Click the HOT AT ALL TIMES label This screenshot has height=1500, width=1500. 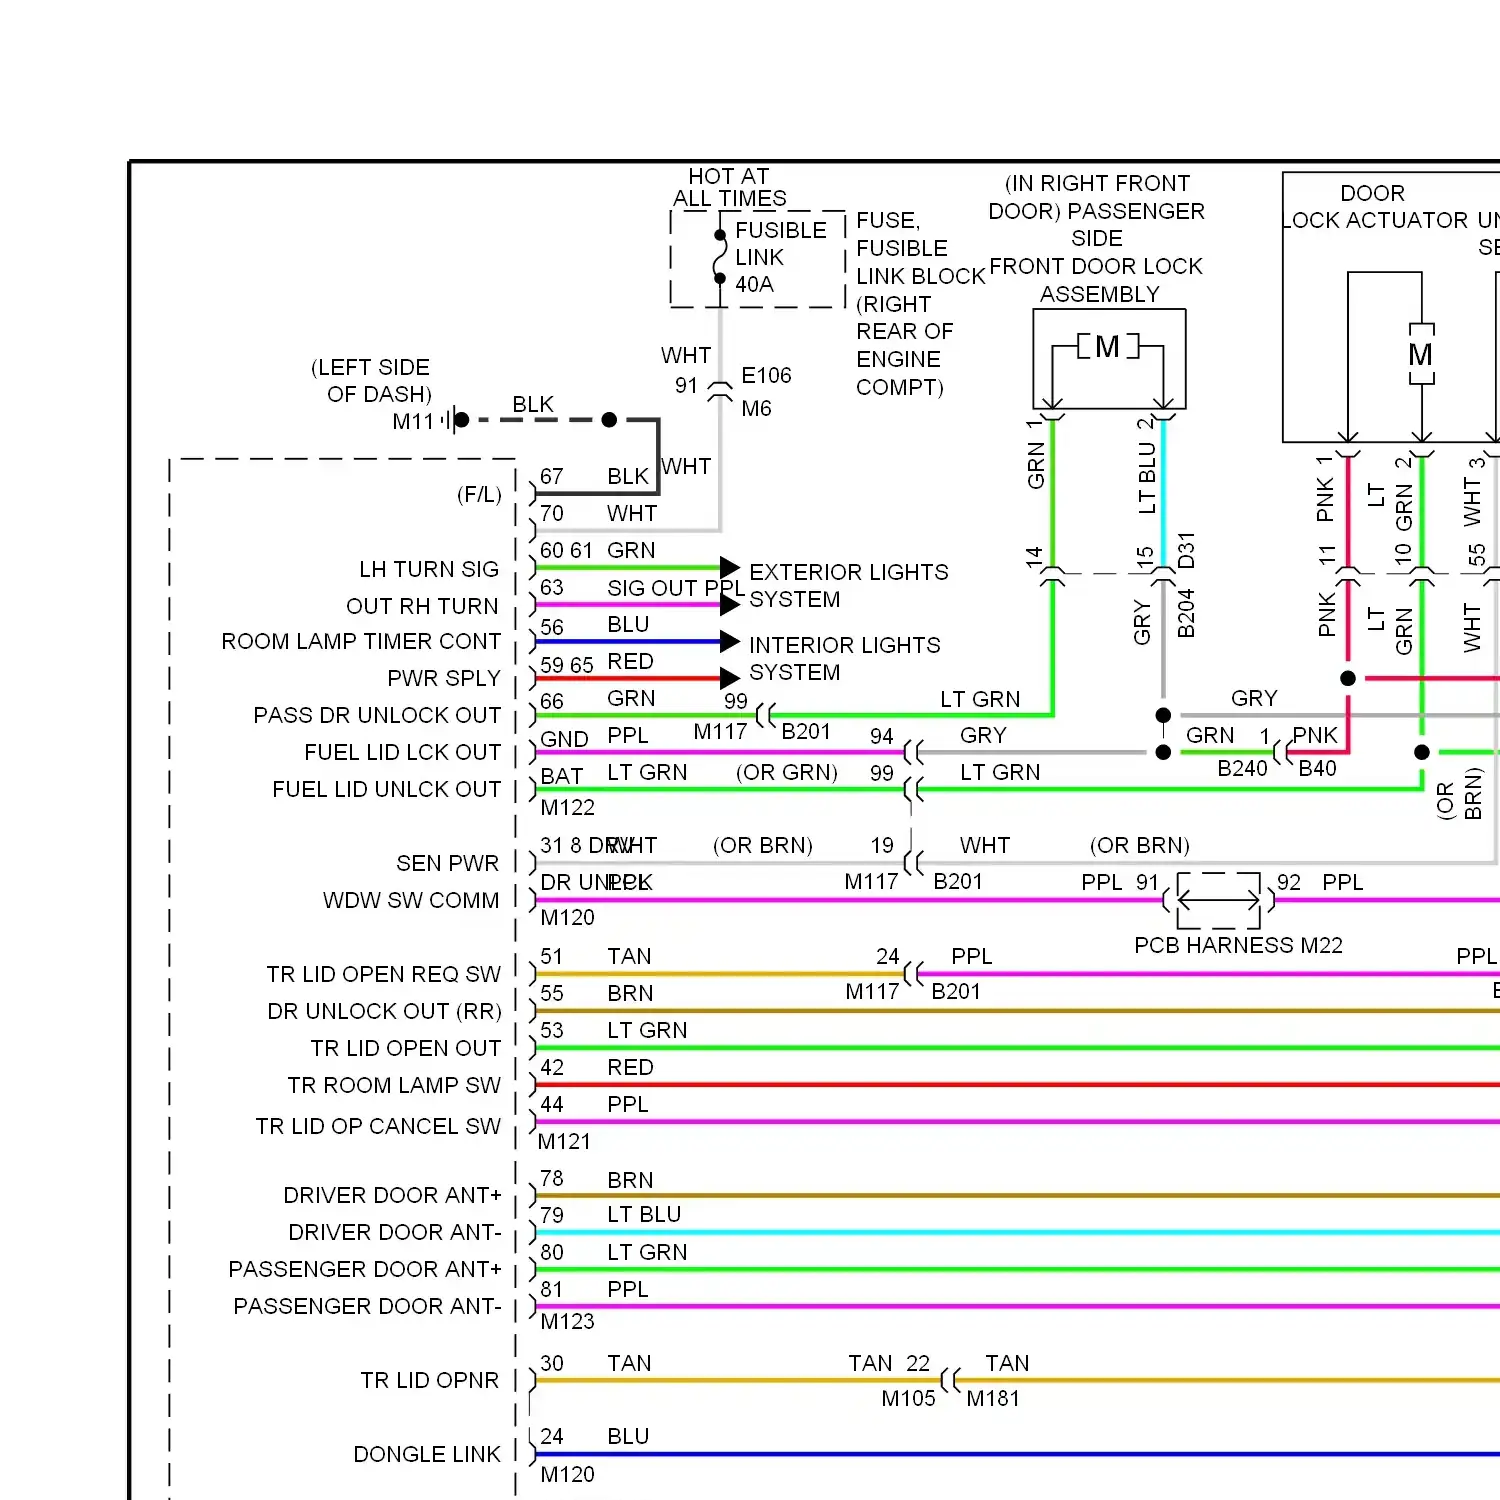pyautogui.click(x=729, y=187)
